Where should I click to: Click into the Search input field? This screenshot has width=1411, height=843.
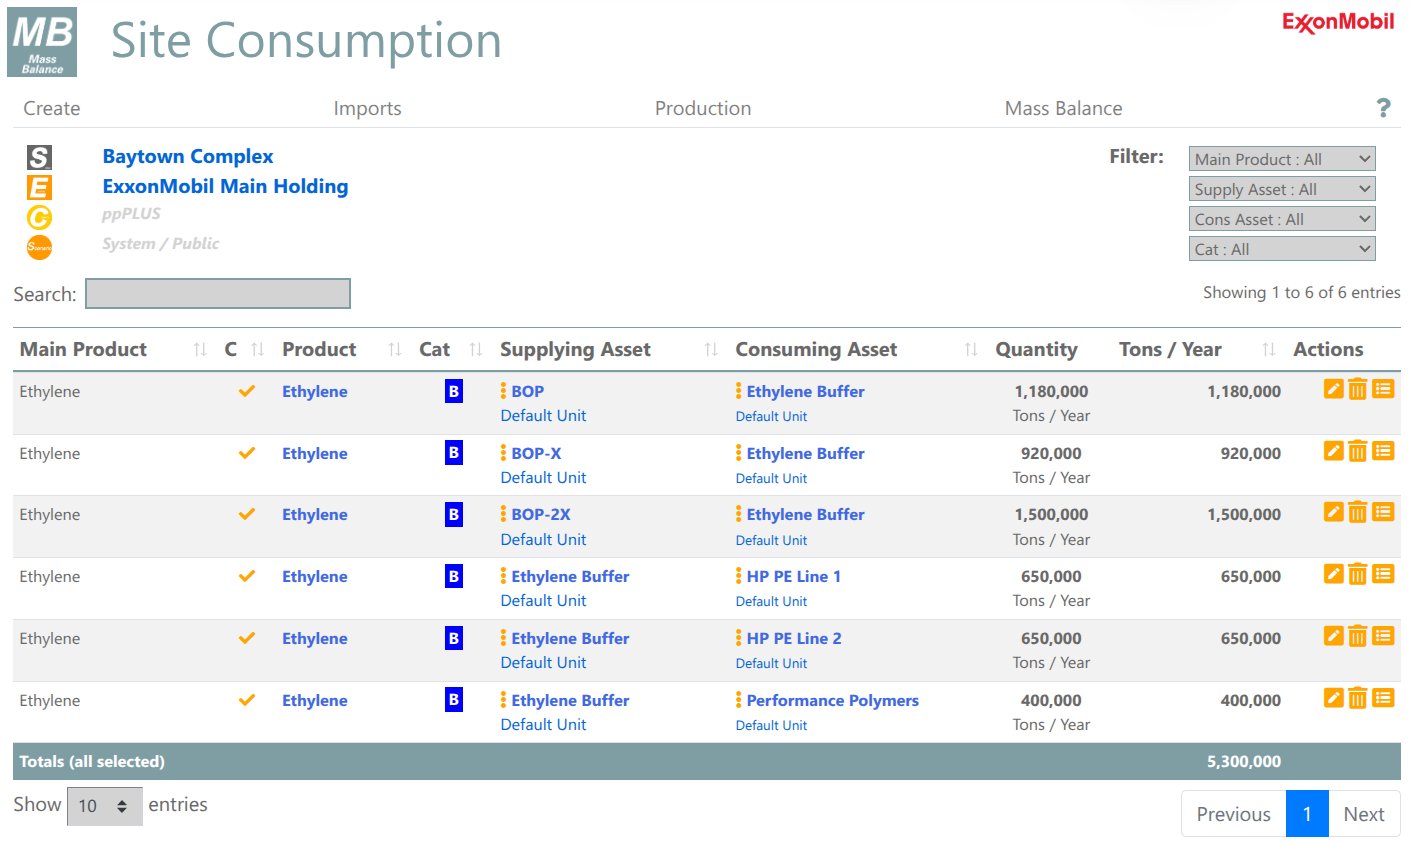point(218,294)
